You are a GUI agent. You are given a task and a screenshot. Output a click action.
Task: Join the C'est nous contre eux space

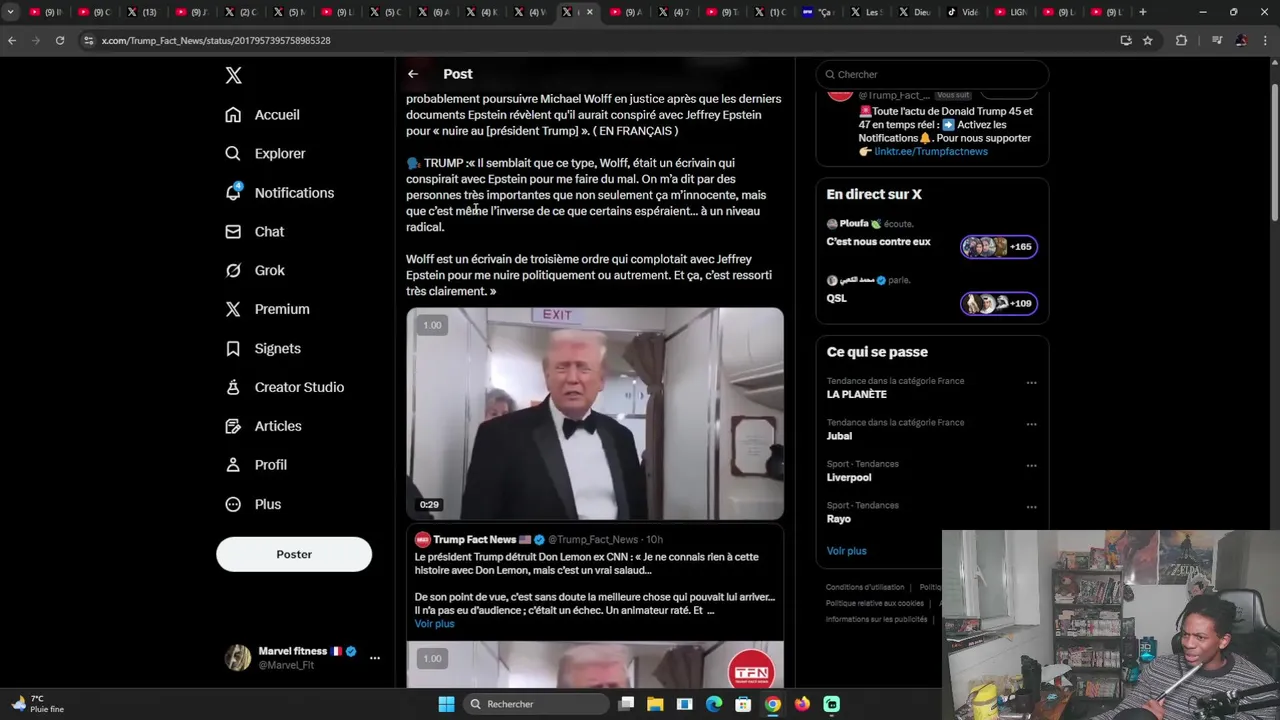coord(878,242)
